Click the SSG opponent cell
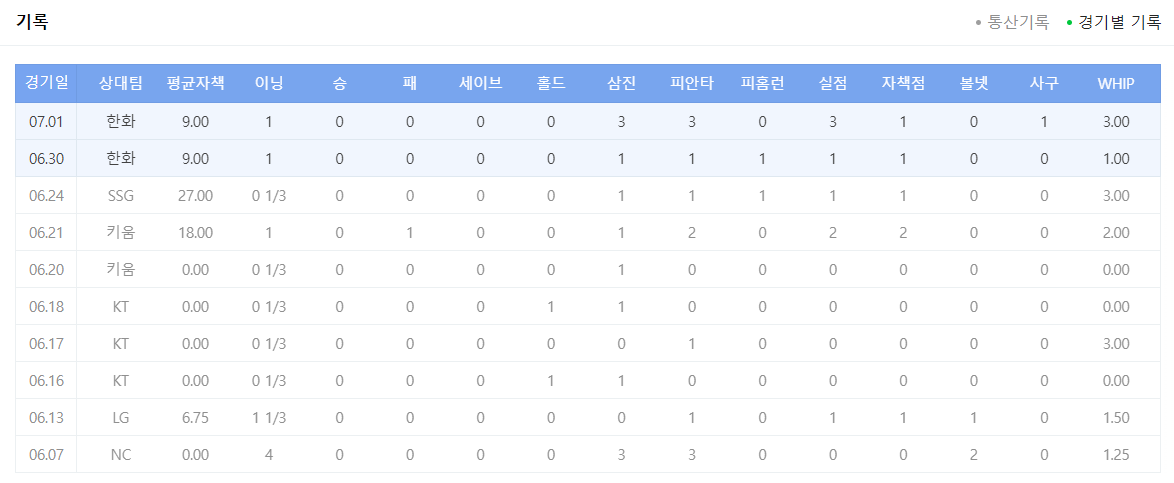1174x483 pixels. (121, 195)
